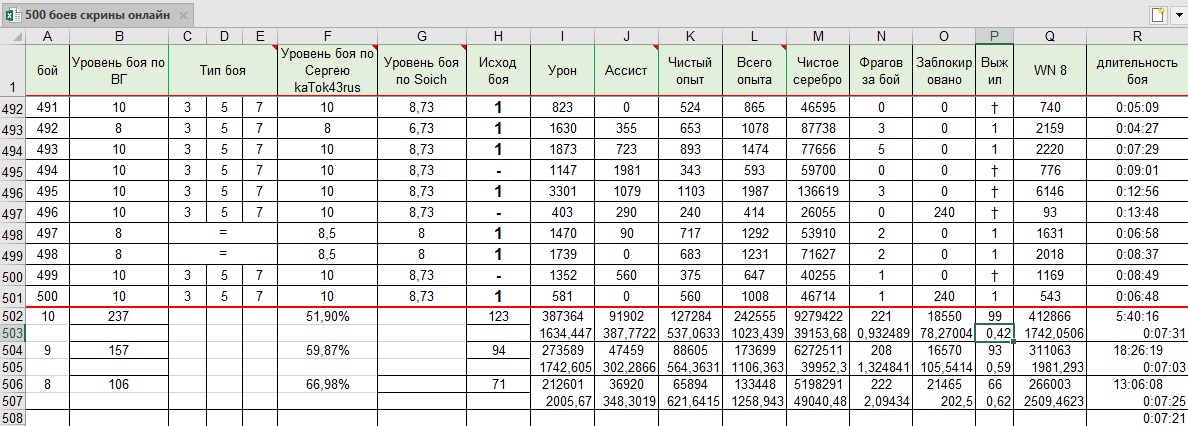The width and height of the screenshot is (1188, 426).
Task: Click the Select All corner triangle
Action: [12, 37]
